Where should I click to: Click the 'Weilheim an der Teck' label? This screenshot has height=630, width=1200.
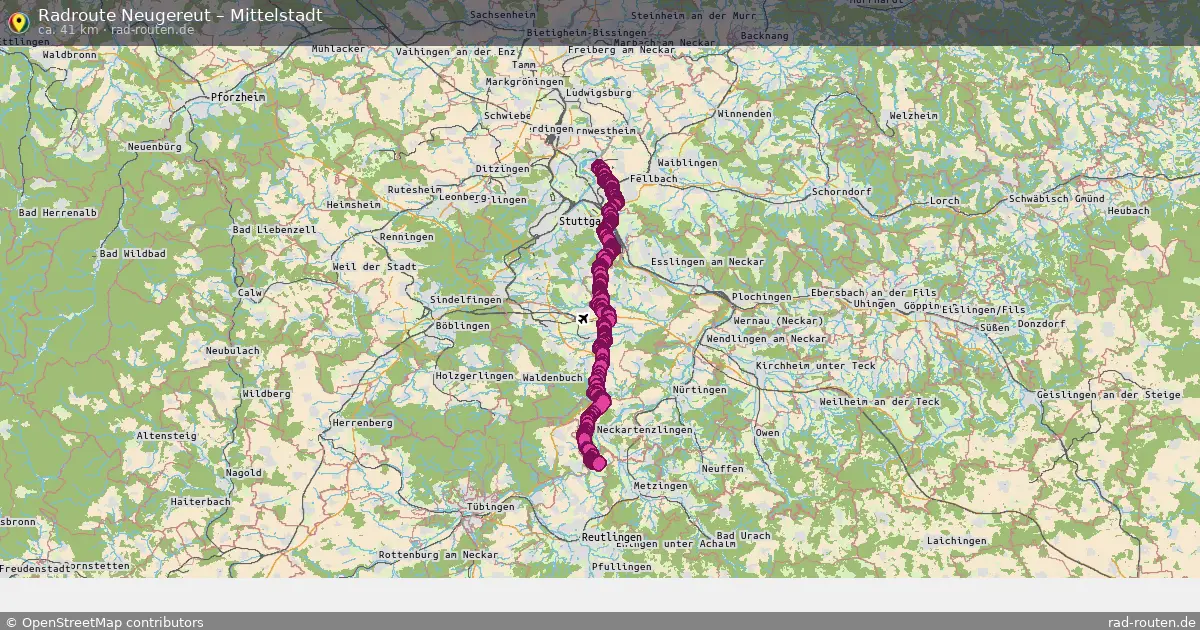880,402
